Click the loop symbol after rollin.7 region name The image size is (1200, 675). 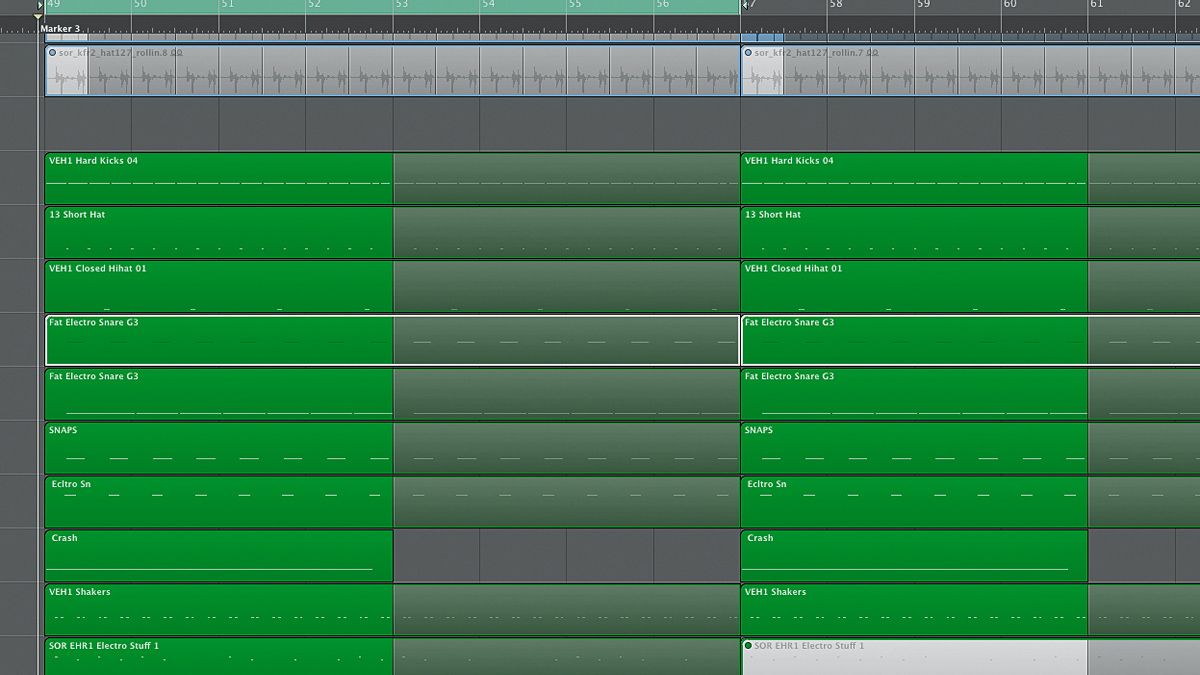click(873, 53)
